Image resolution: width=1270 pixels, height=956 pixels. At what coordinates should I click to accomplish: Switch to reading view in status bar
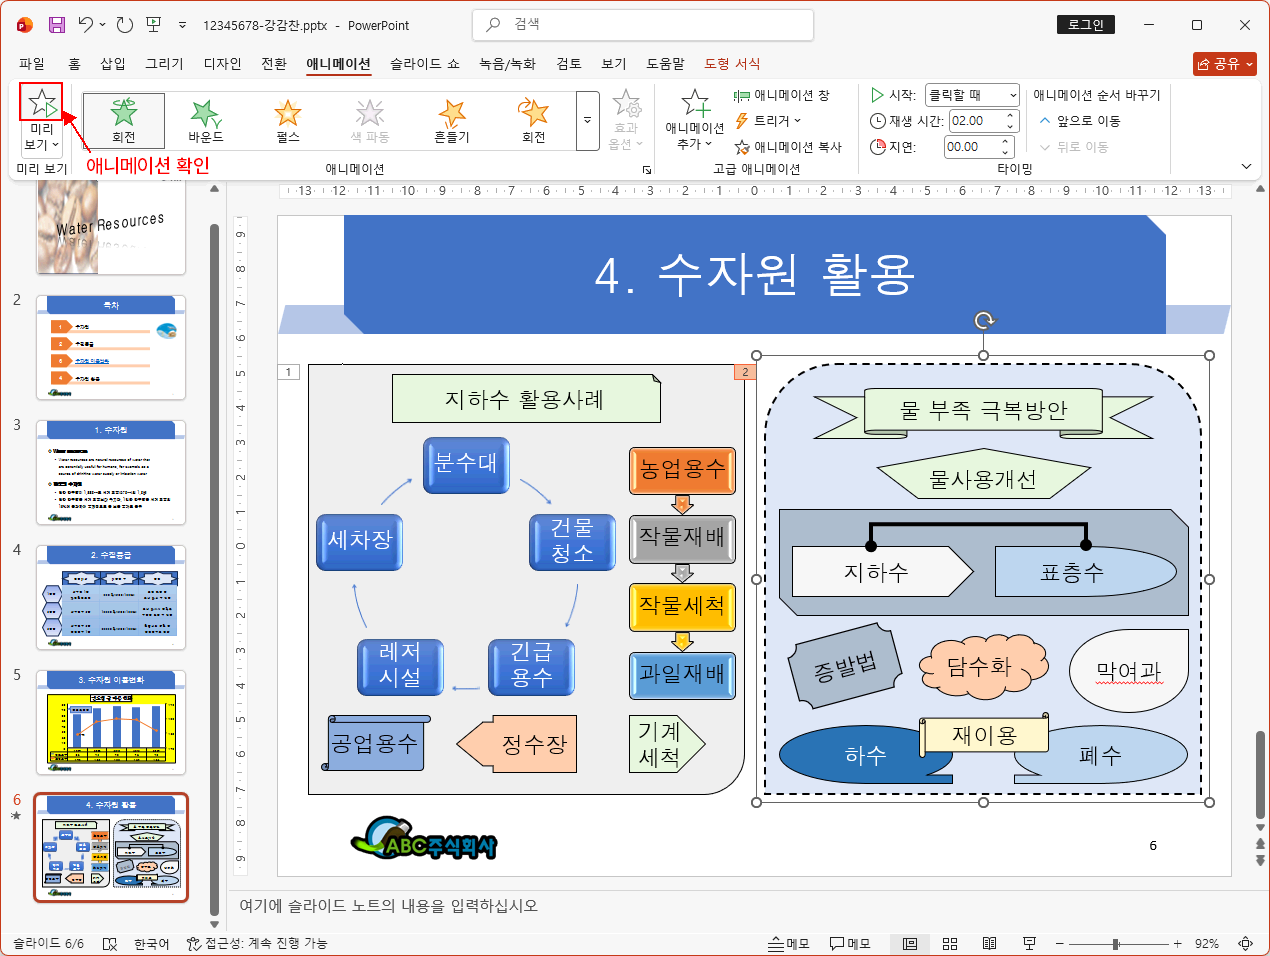pyautogui.click(x=989, y=943)
